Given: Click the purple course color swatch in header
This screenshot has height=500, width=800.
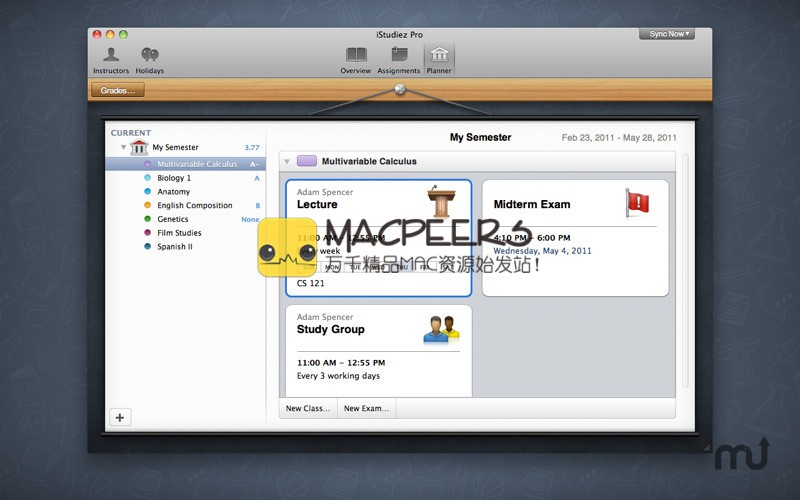Looking at the screenshot, I should click(307, 161).
